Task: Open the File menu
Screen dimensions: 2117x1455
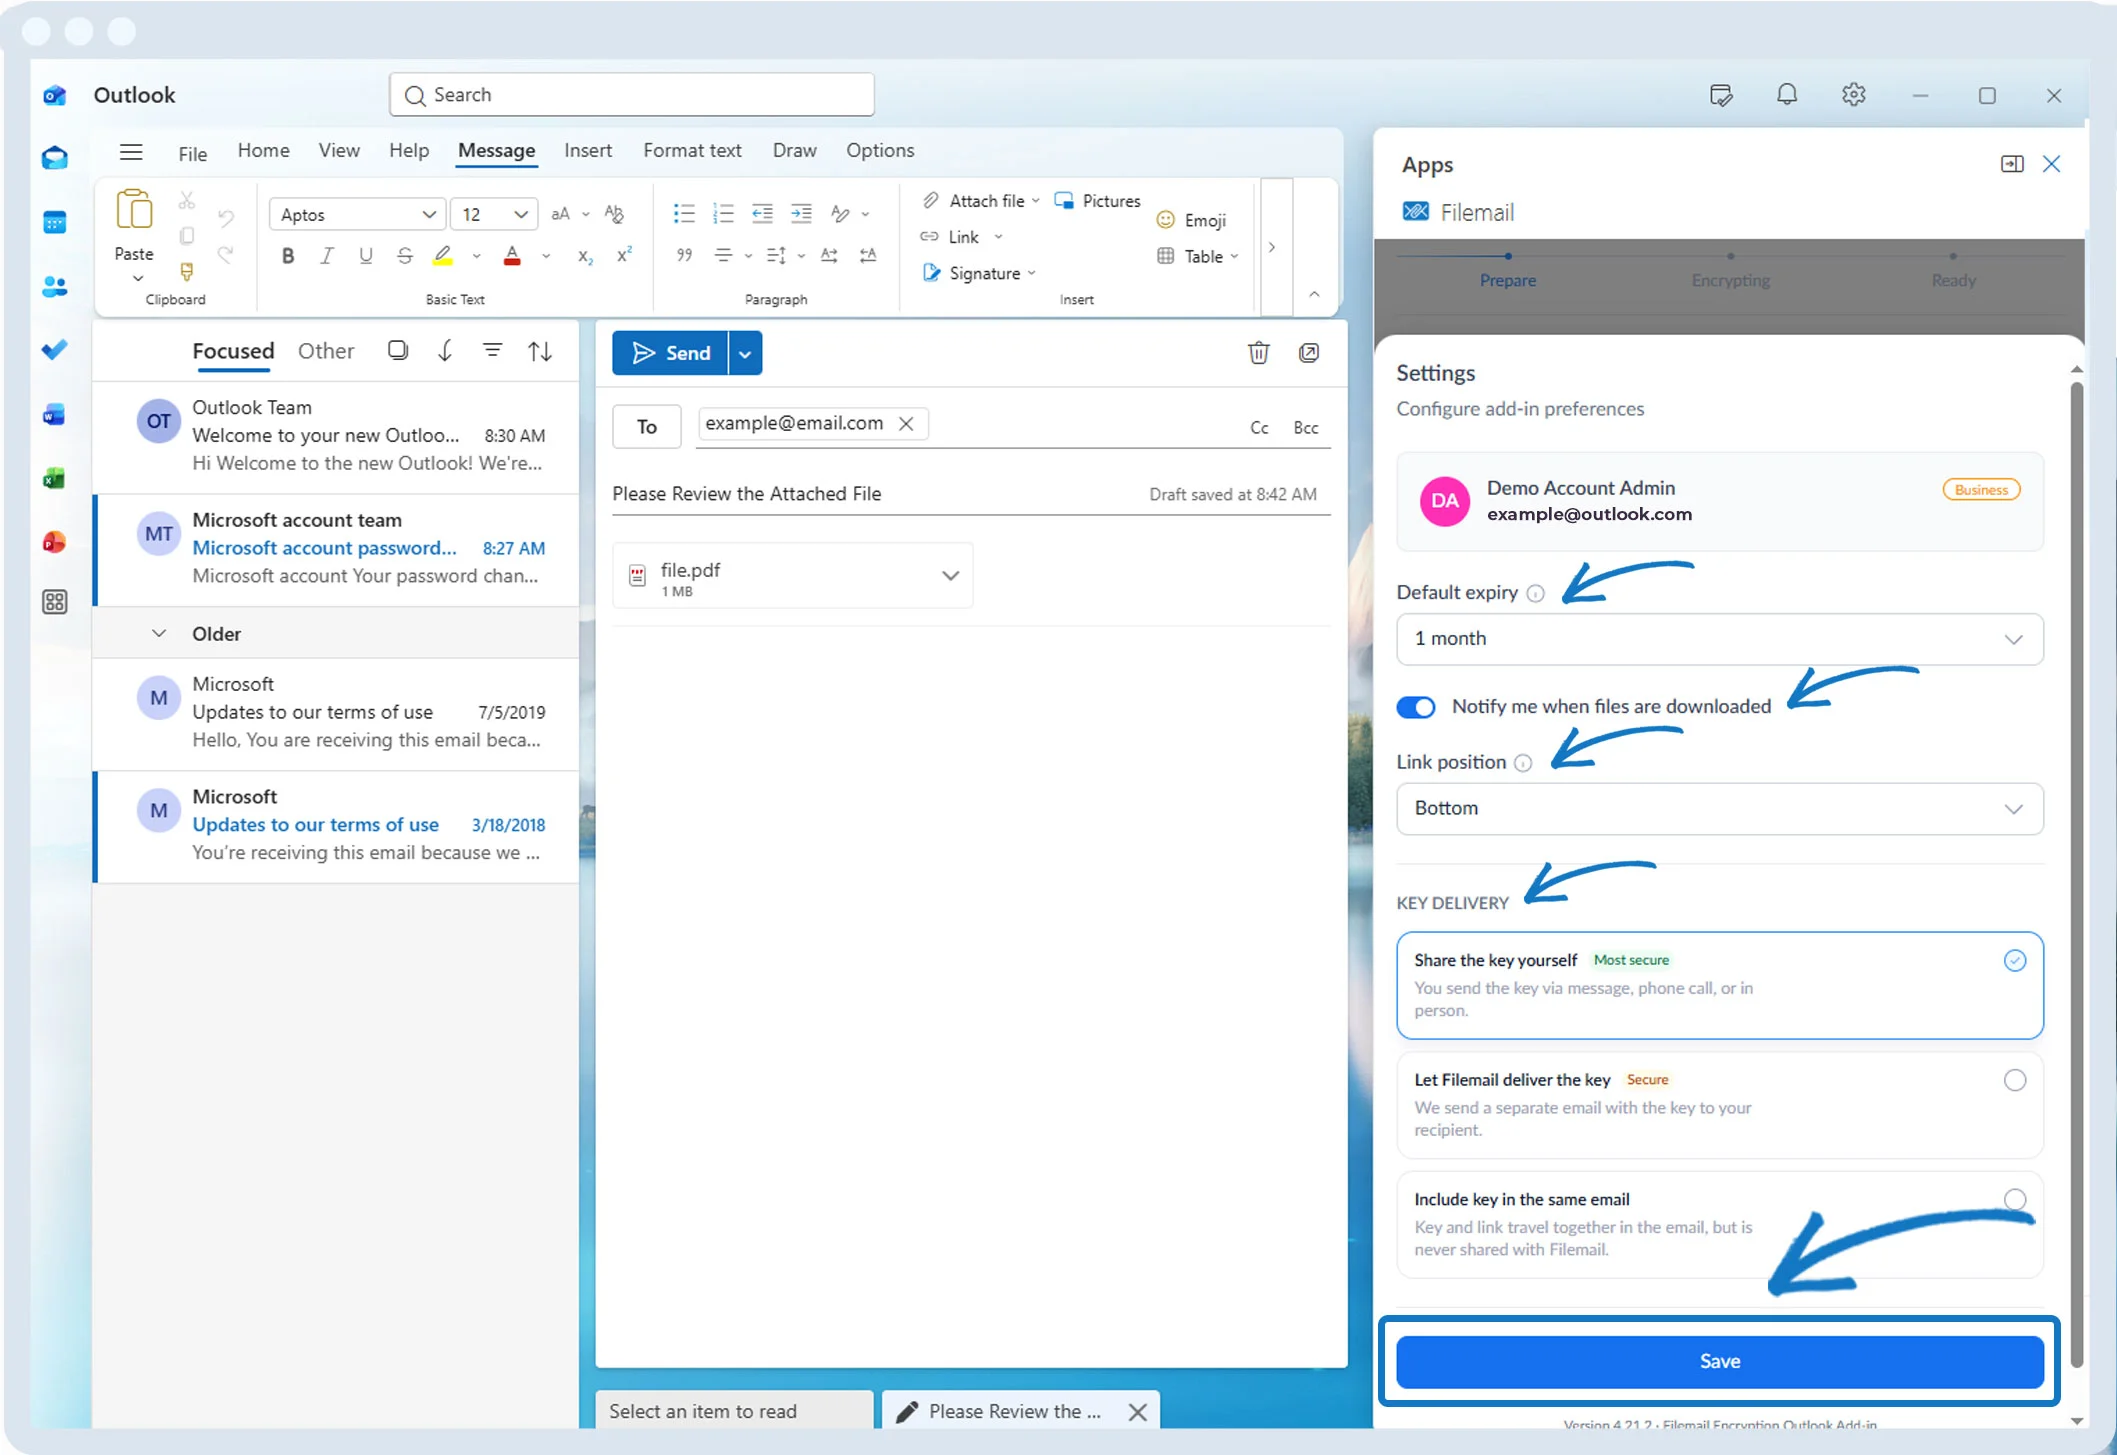Action: [x=192, y=153]
